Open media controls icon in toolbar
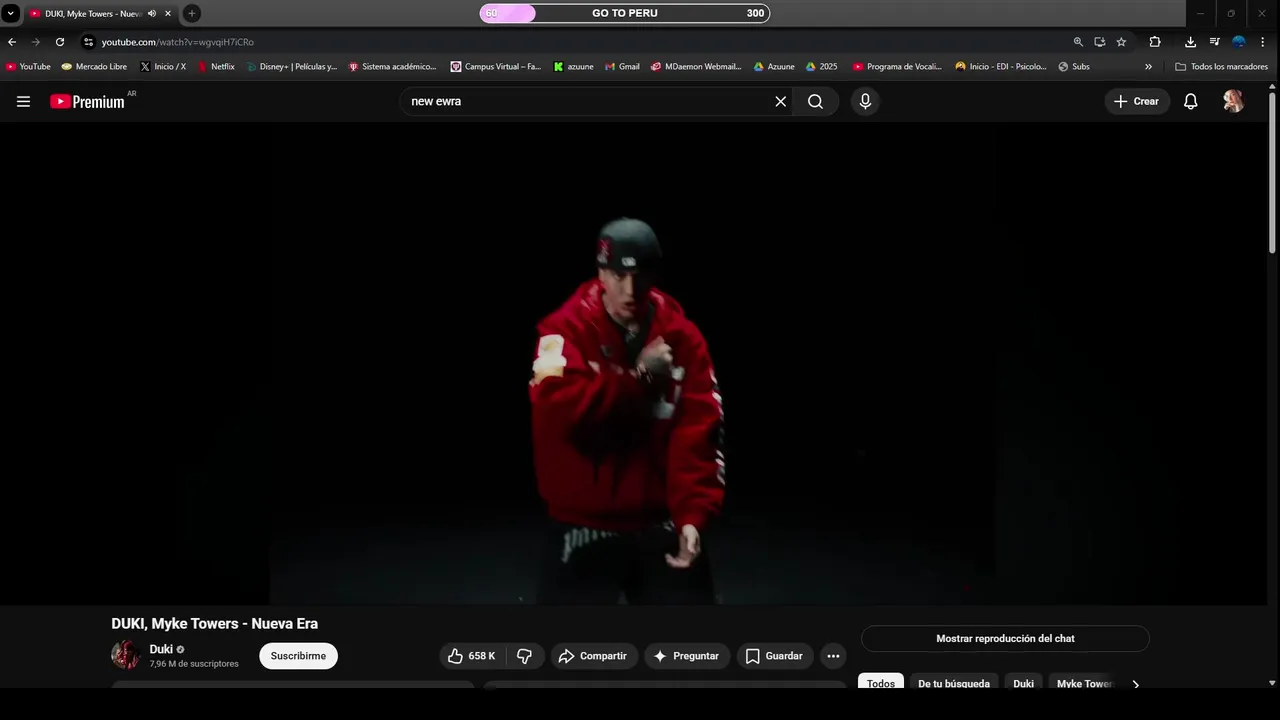This screenshot has width=1280, height=720. point(1214,42)
